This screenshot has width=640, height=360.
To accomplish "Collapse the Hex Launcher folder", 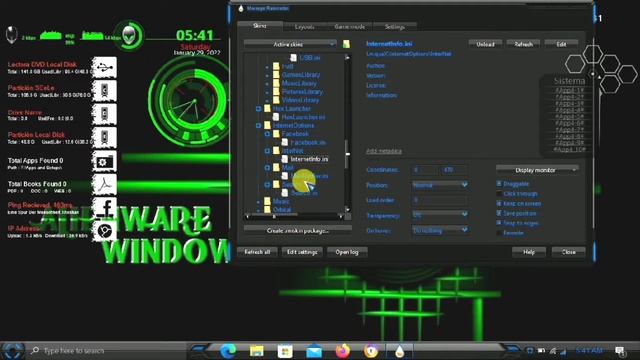I will (258, 109).
